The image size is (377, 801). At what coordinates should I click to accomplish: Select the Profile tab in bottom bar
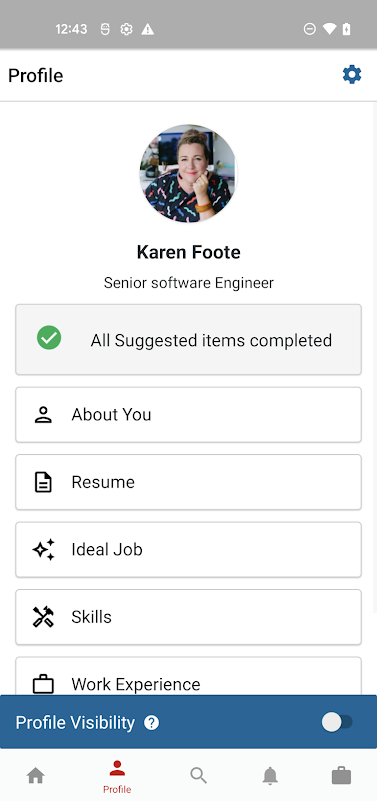click(117, 777)
